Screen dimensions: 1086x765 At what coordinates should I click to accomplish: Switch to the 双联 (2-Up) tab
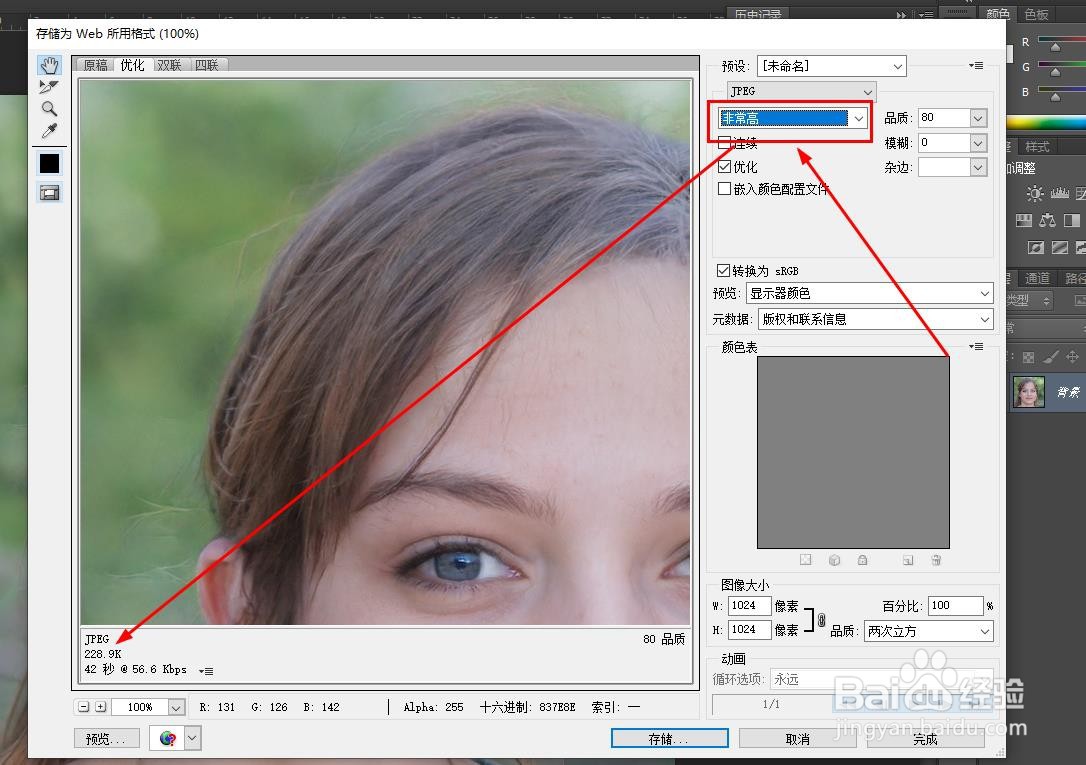click(x=169, y=64)
